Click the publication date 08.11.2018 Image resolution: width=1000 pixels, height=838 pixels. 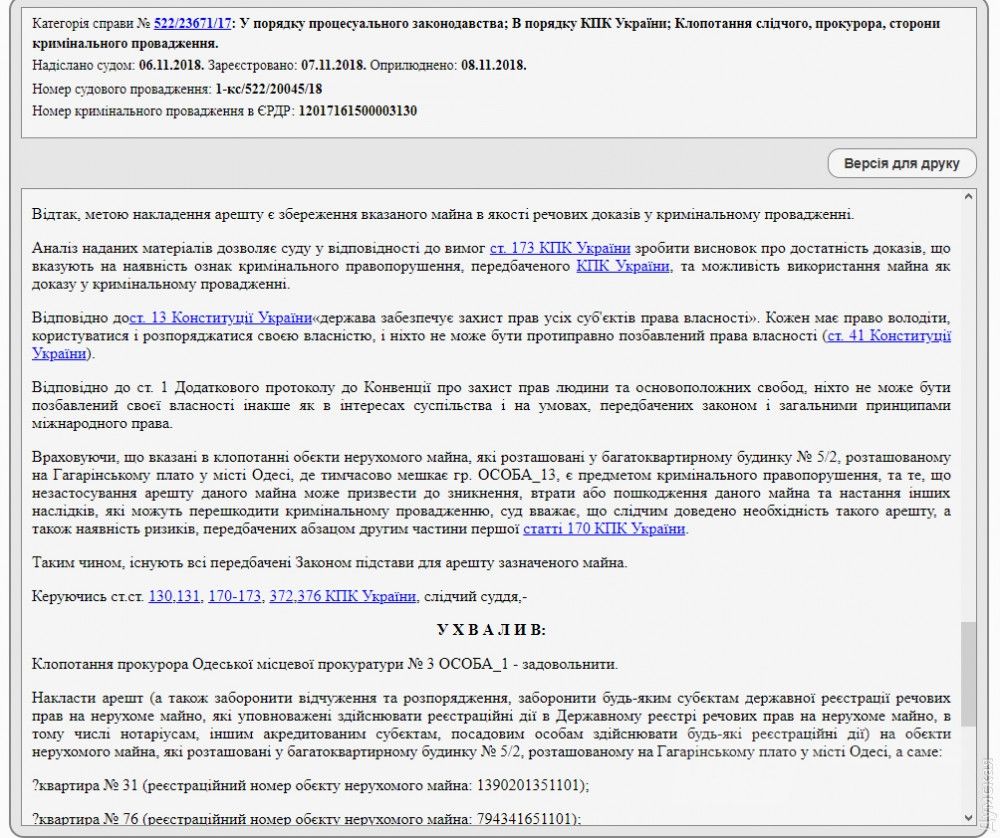pos(493,66)
